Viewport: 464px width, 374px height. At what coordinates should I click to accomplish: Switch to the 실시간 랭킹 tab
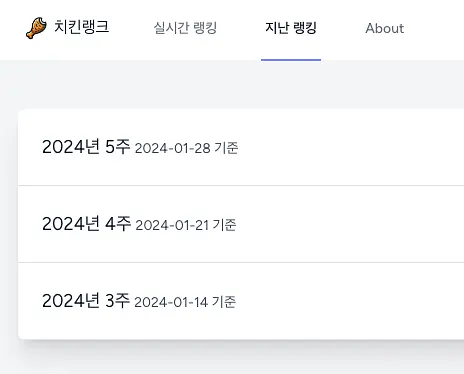185,28
